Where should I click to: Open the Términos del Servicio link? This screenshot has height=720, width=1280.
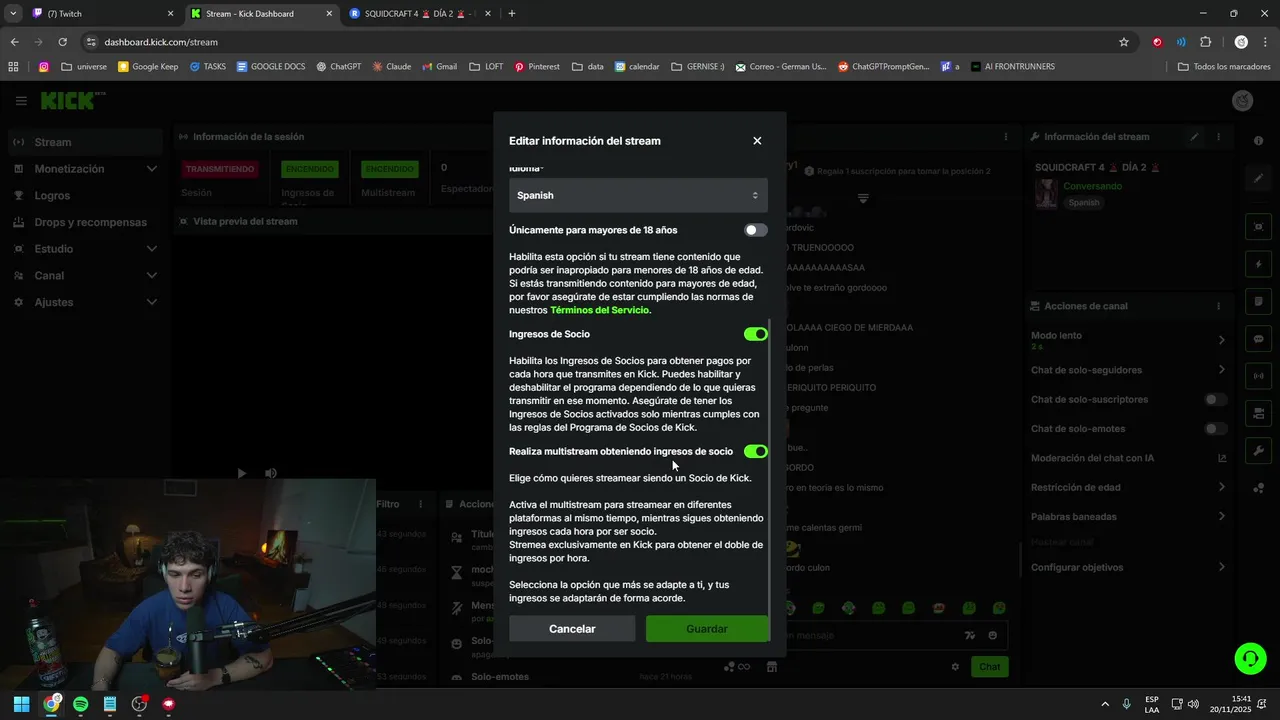[x=600, y=310]
